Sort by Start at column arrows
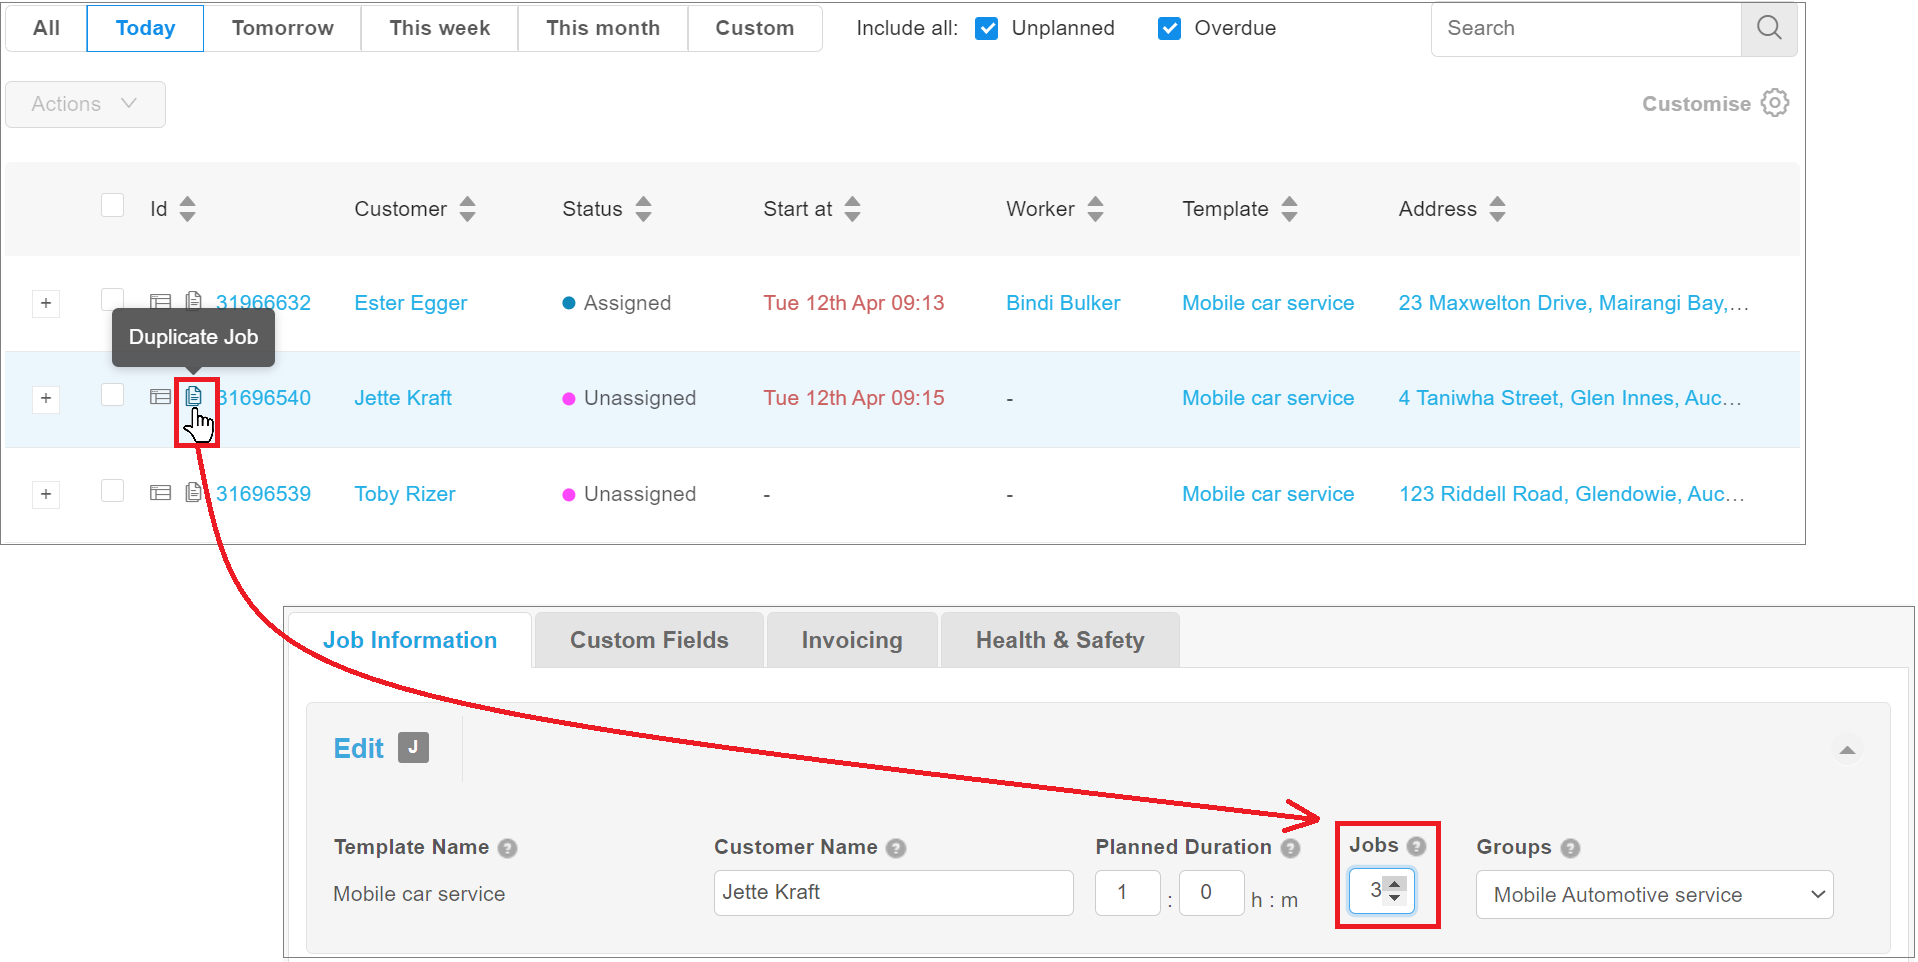Viewport: 1918px width, 962px height. [852, 209]
